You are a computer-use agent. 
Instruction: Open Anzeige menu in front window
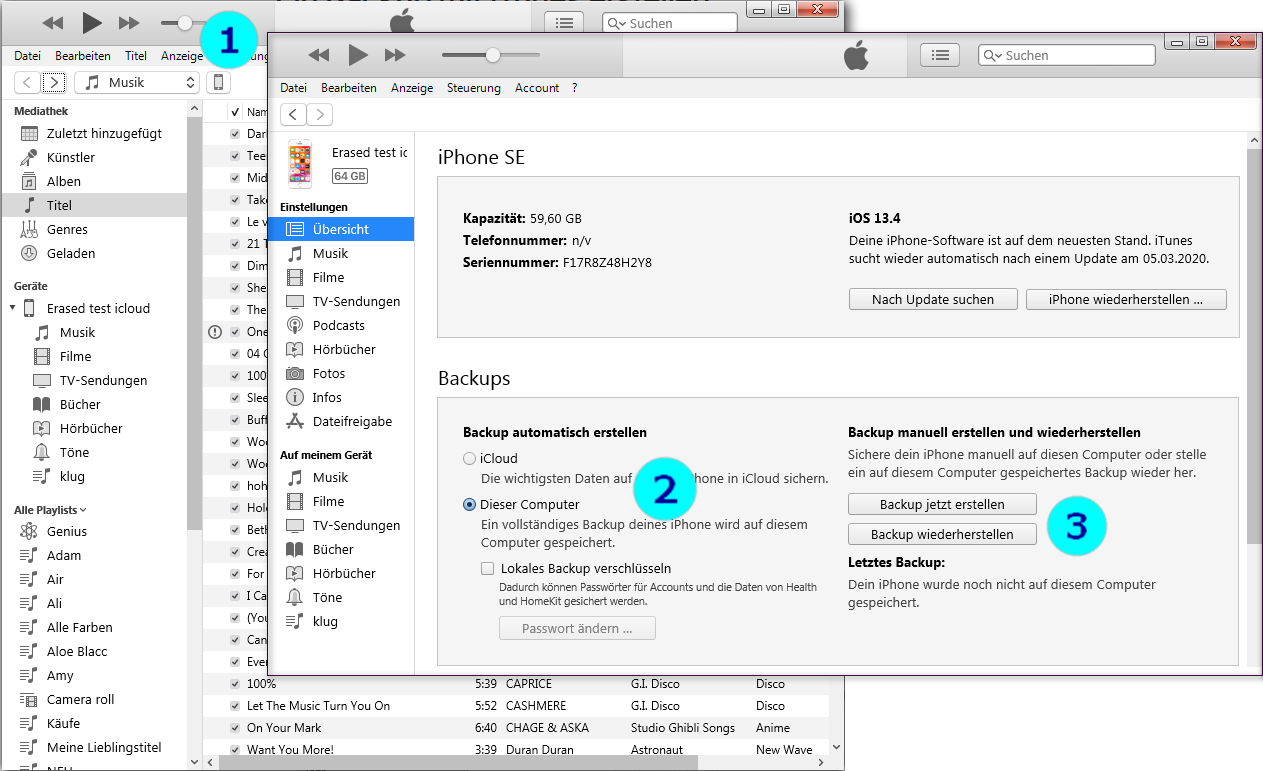click(x=412, y=88)
